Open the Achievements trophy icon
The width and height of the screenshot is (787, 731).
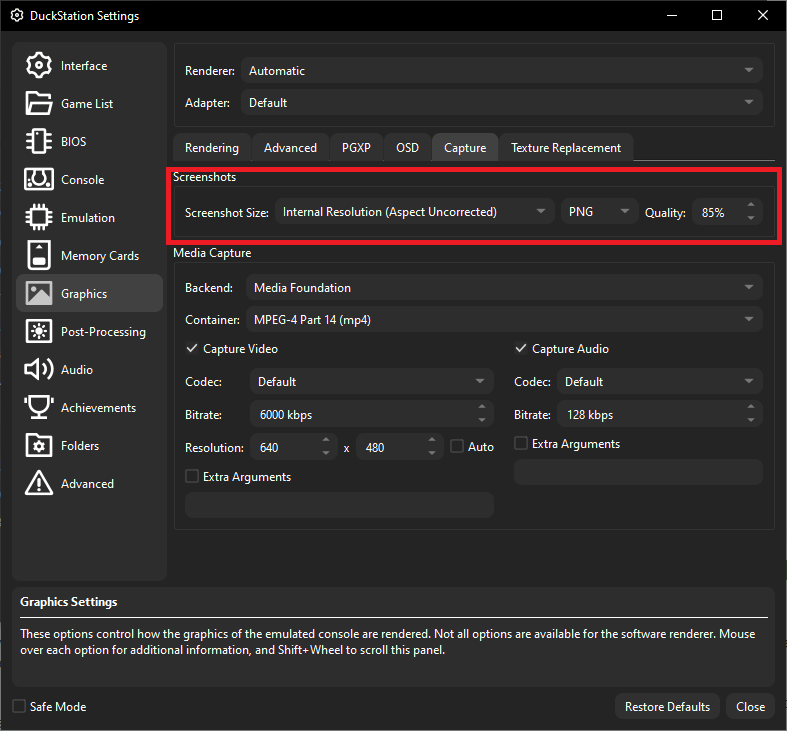(39, 407)
